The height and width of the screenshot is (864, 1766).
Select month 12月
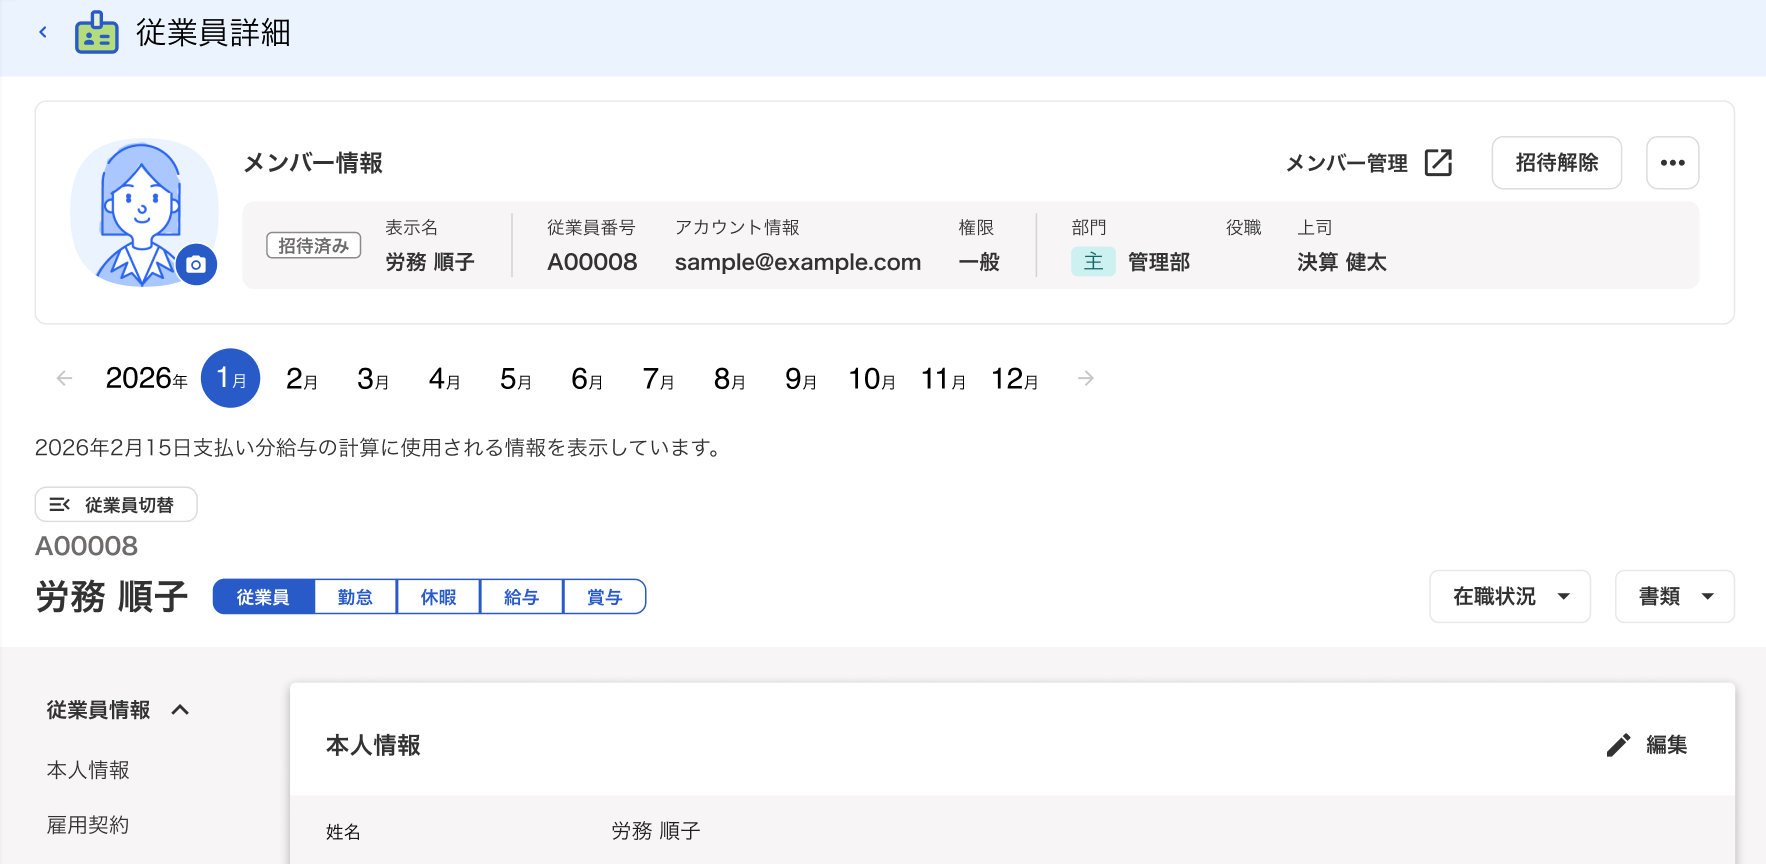point(1015,378)
